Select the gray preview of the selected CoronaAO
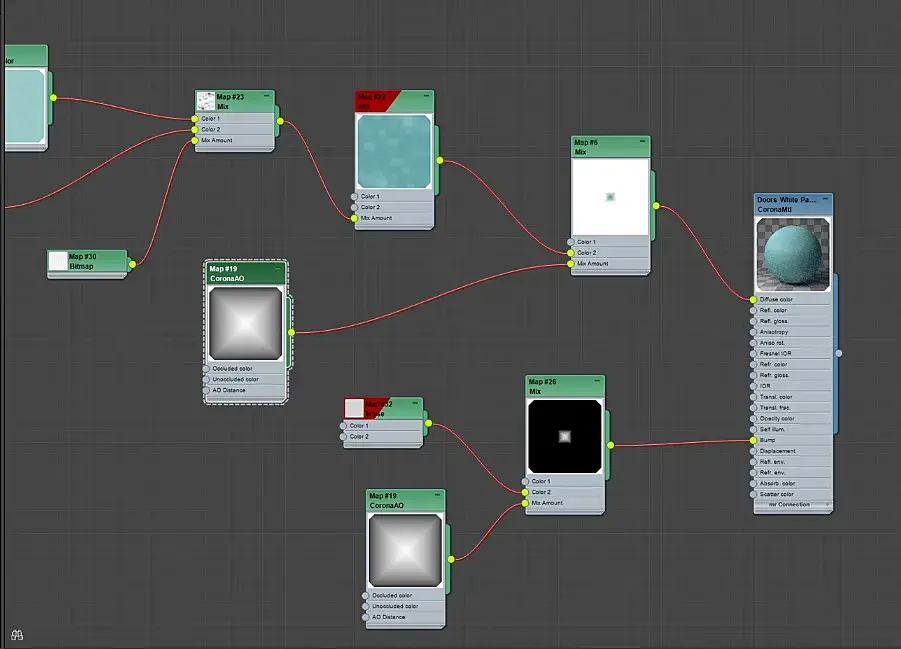The height and width of the screenshot is (649, 901). pos(246,324)
